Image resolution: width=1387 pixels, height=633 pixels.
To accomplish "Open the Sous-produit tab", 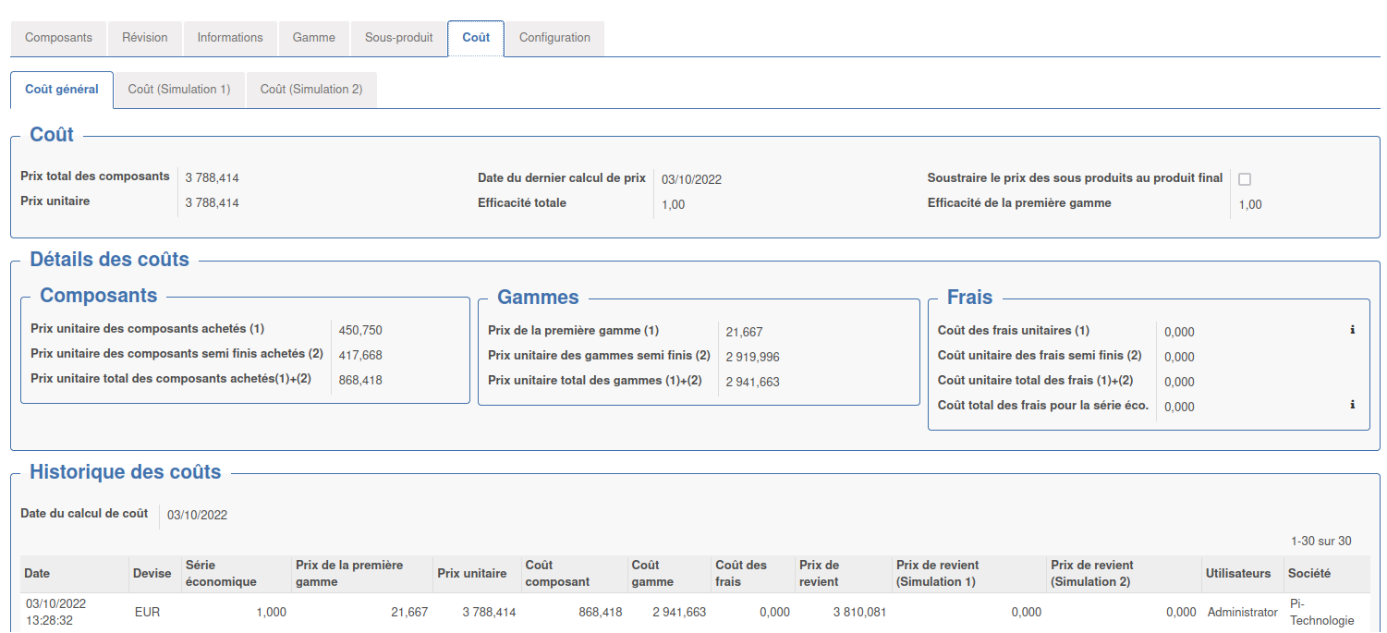I will 399,38.
